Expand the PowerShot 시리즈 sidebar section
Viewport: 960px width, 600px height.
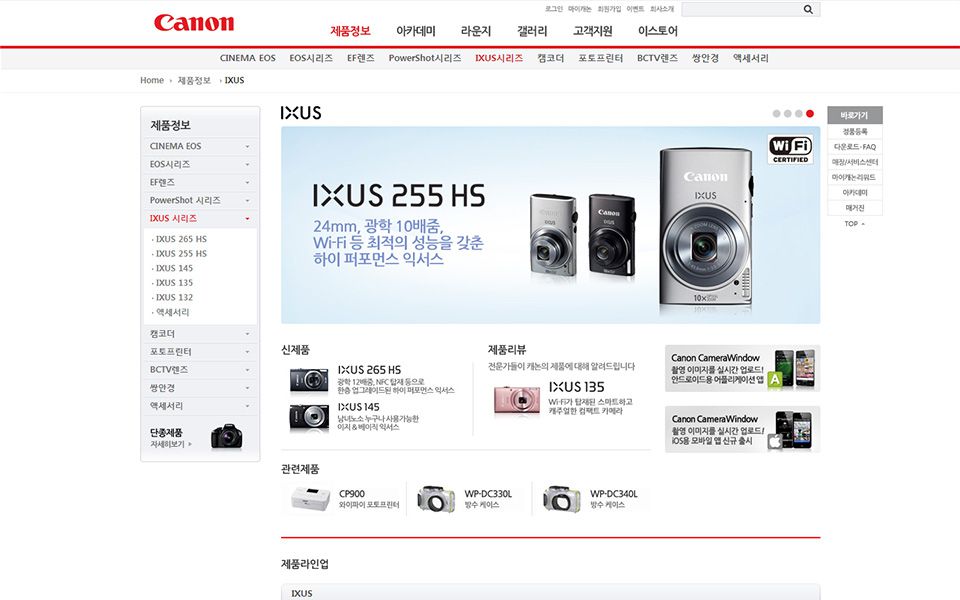(x=200, y=200)
